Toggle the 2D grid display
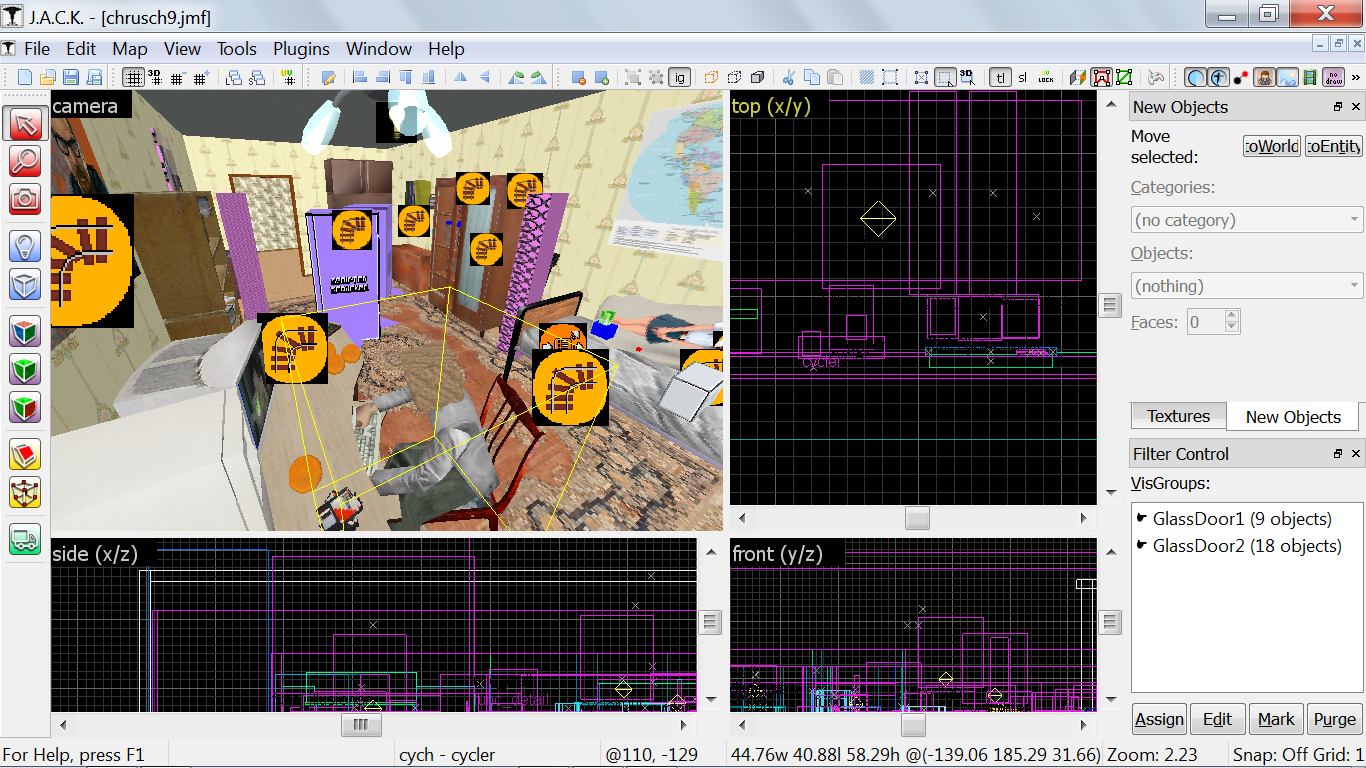This screenshot has height=768, width=1366. (133, 77)
